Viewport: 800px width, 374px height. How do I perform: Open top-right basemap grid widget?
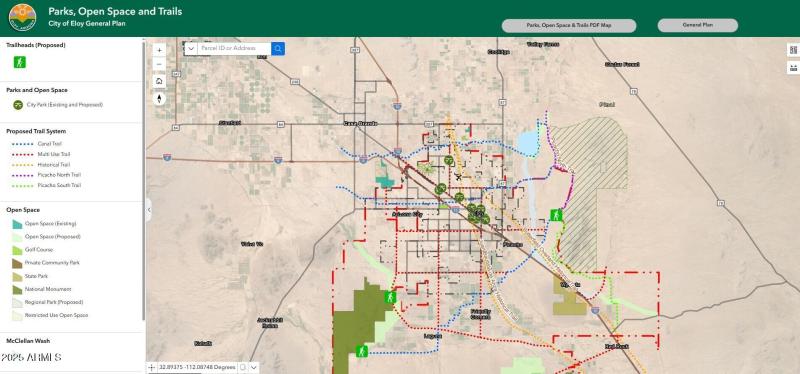click(x=793, y=49)
